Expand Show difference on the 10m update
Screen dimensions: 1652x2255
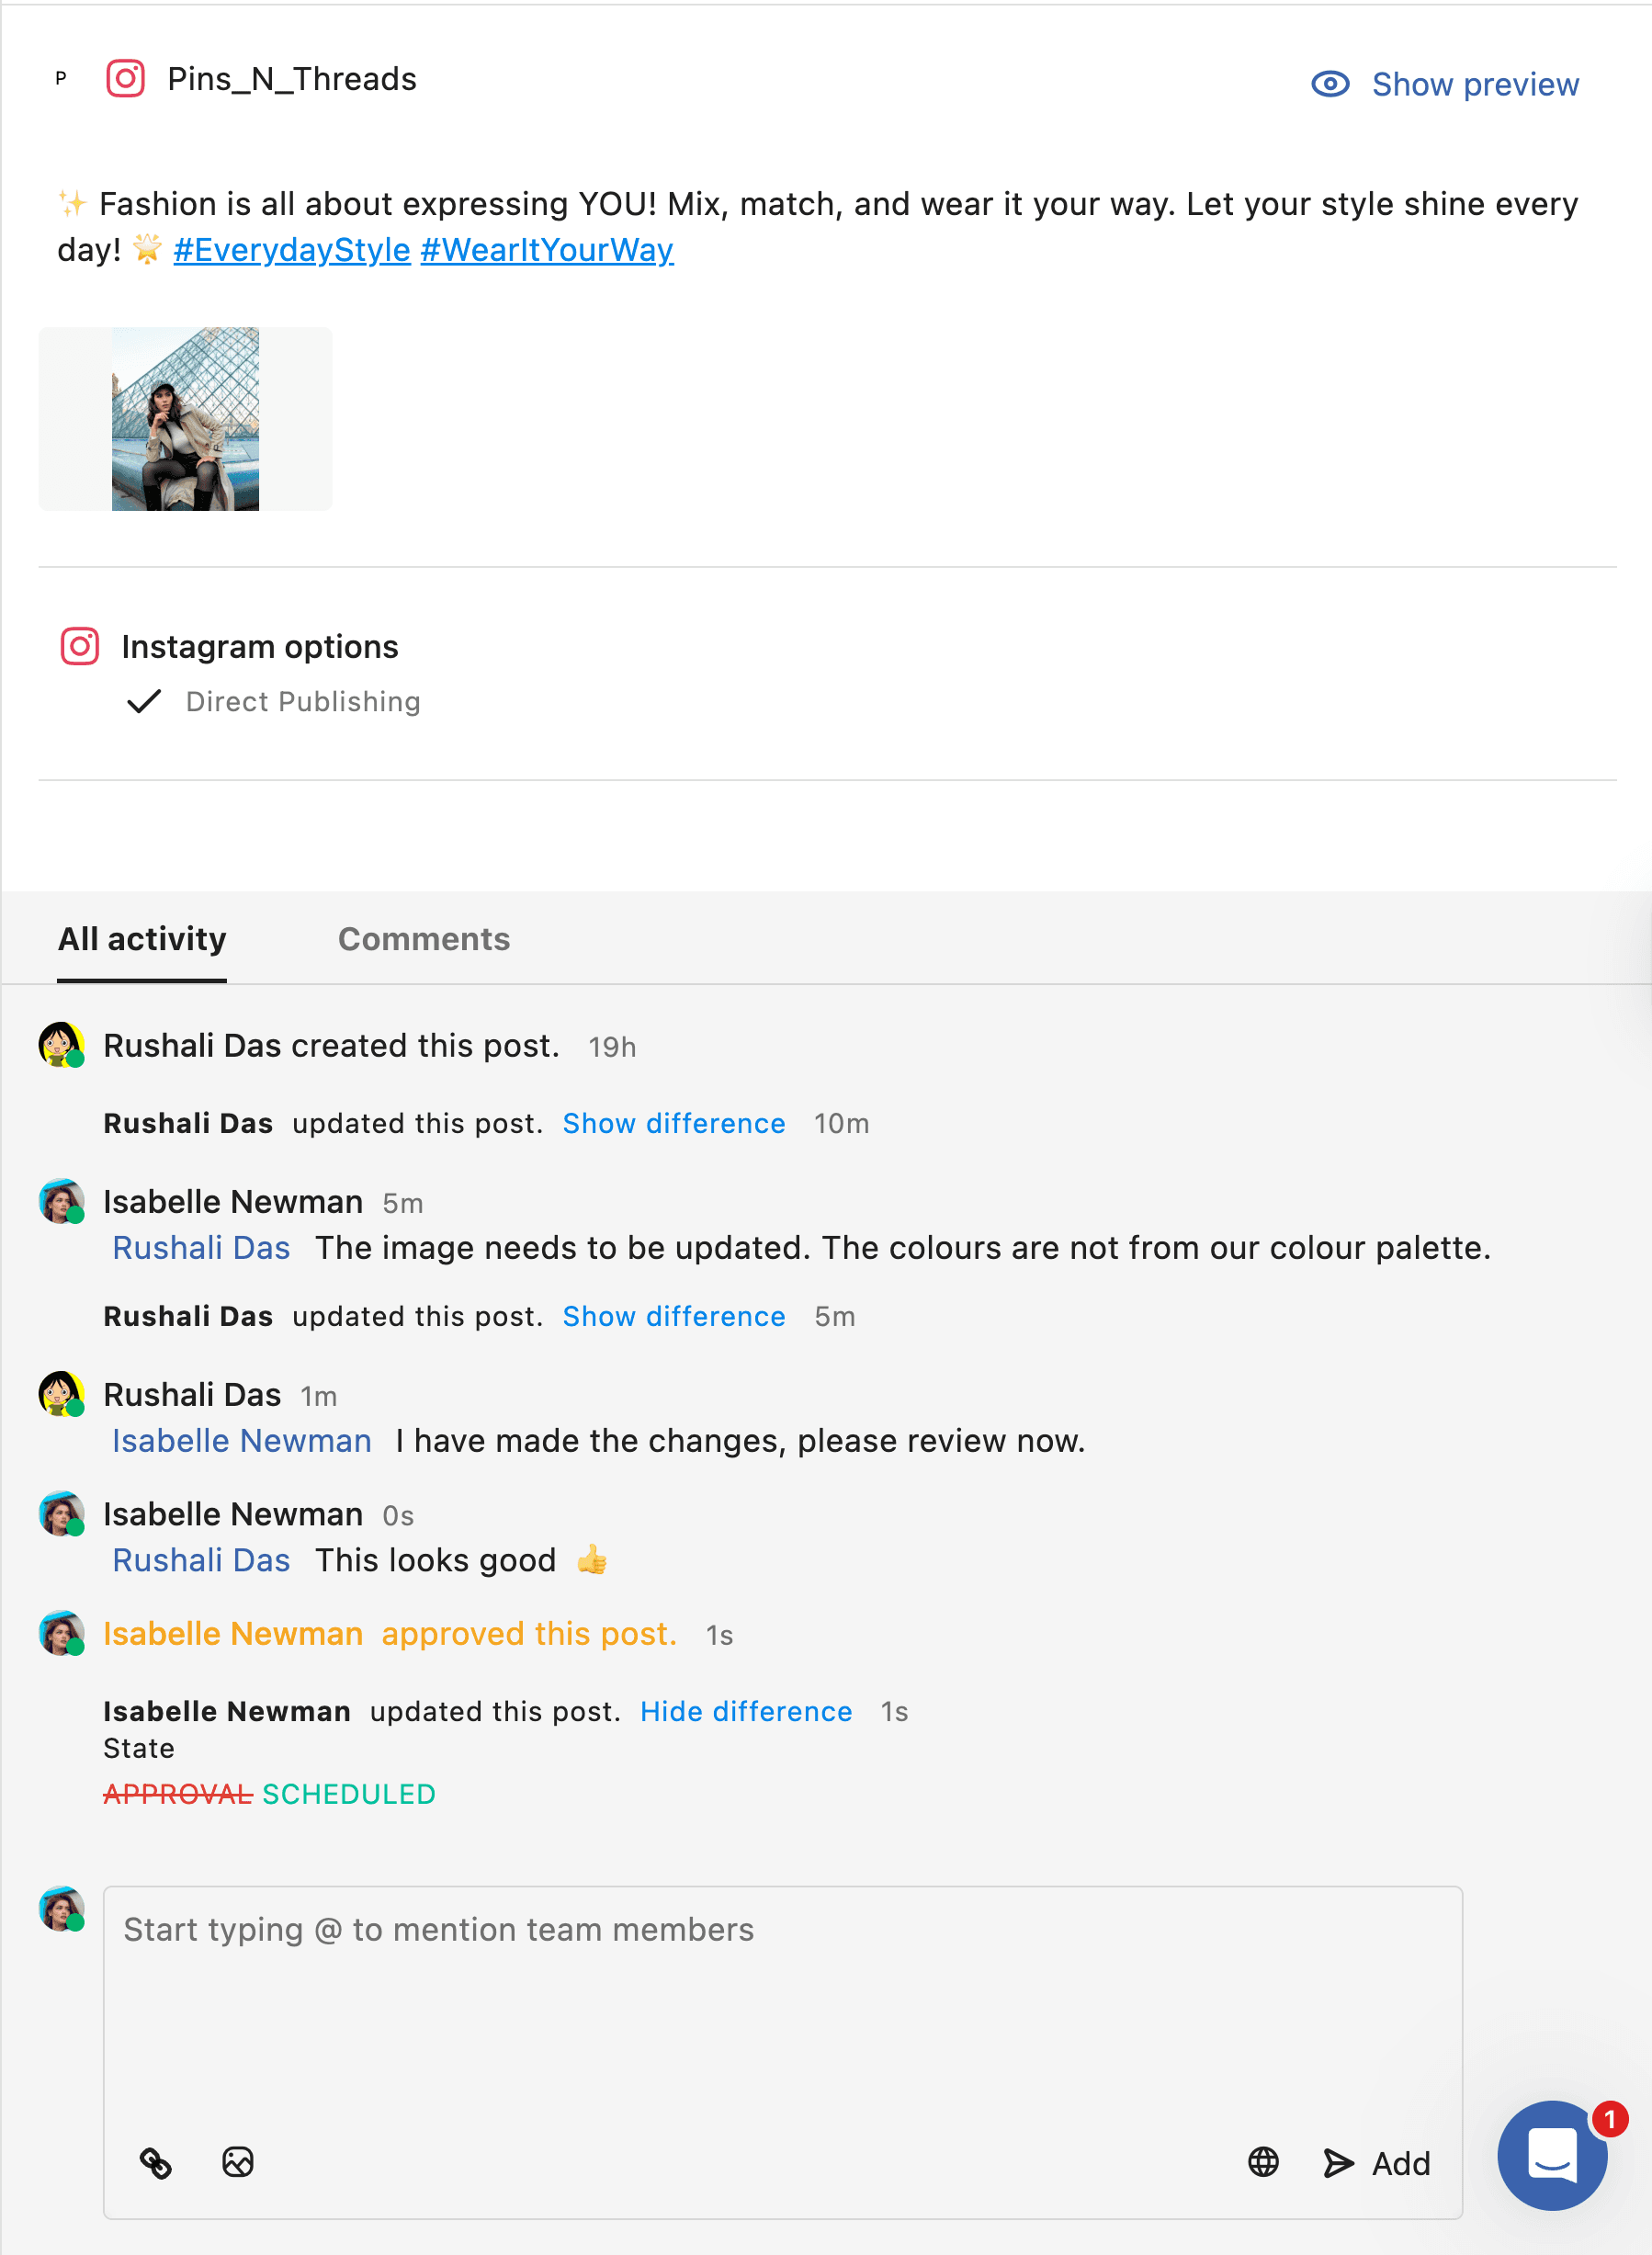coord(673,1123)
